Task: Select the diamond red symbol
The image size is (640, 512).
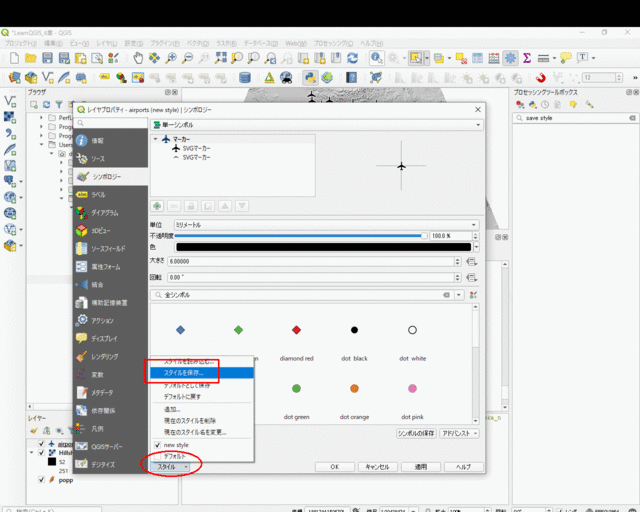Action: coord(297,330)
